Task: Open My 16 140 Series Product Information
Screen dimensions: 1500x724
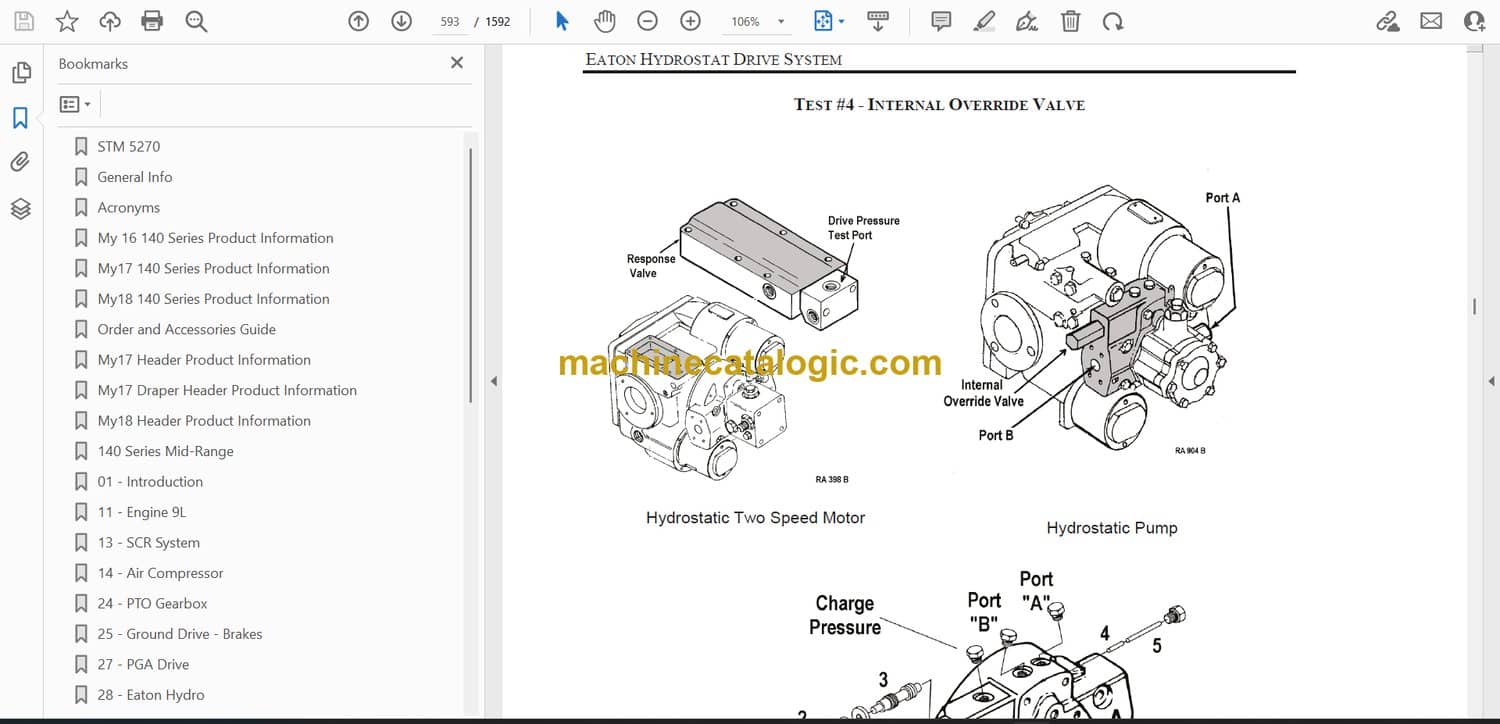Action: click(216, 238)
